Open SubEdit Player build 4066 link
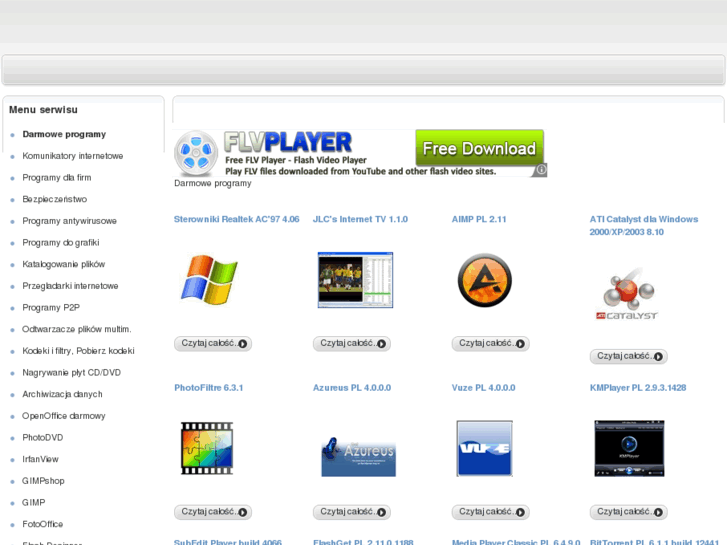 point(228,542)
